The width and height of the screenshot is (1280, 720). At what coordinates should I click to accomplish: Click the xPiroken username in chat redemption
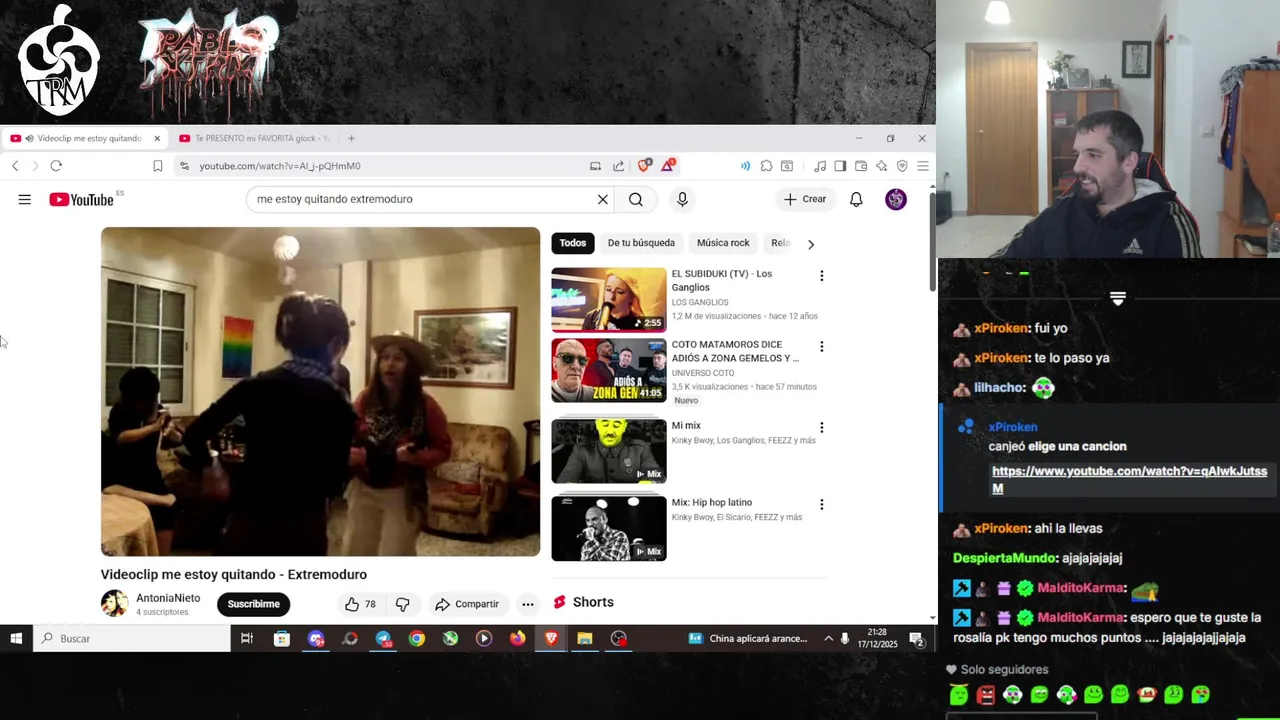(x=1012, y=427)
